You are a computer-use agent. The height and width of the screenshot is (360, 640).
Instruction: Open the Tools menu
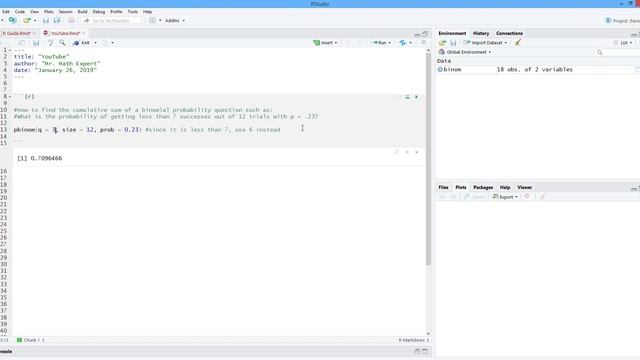point(133,12)
